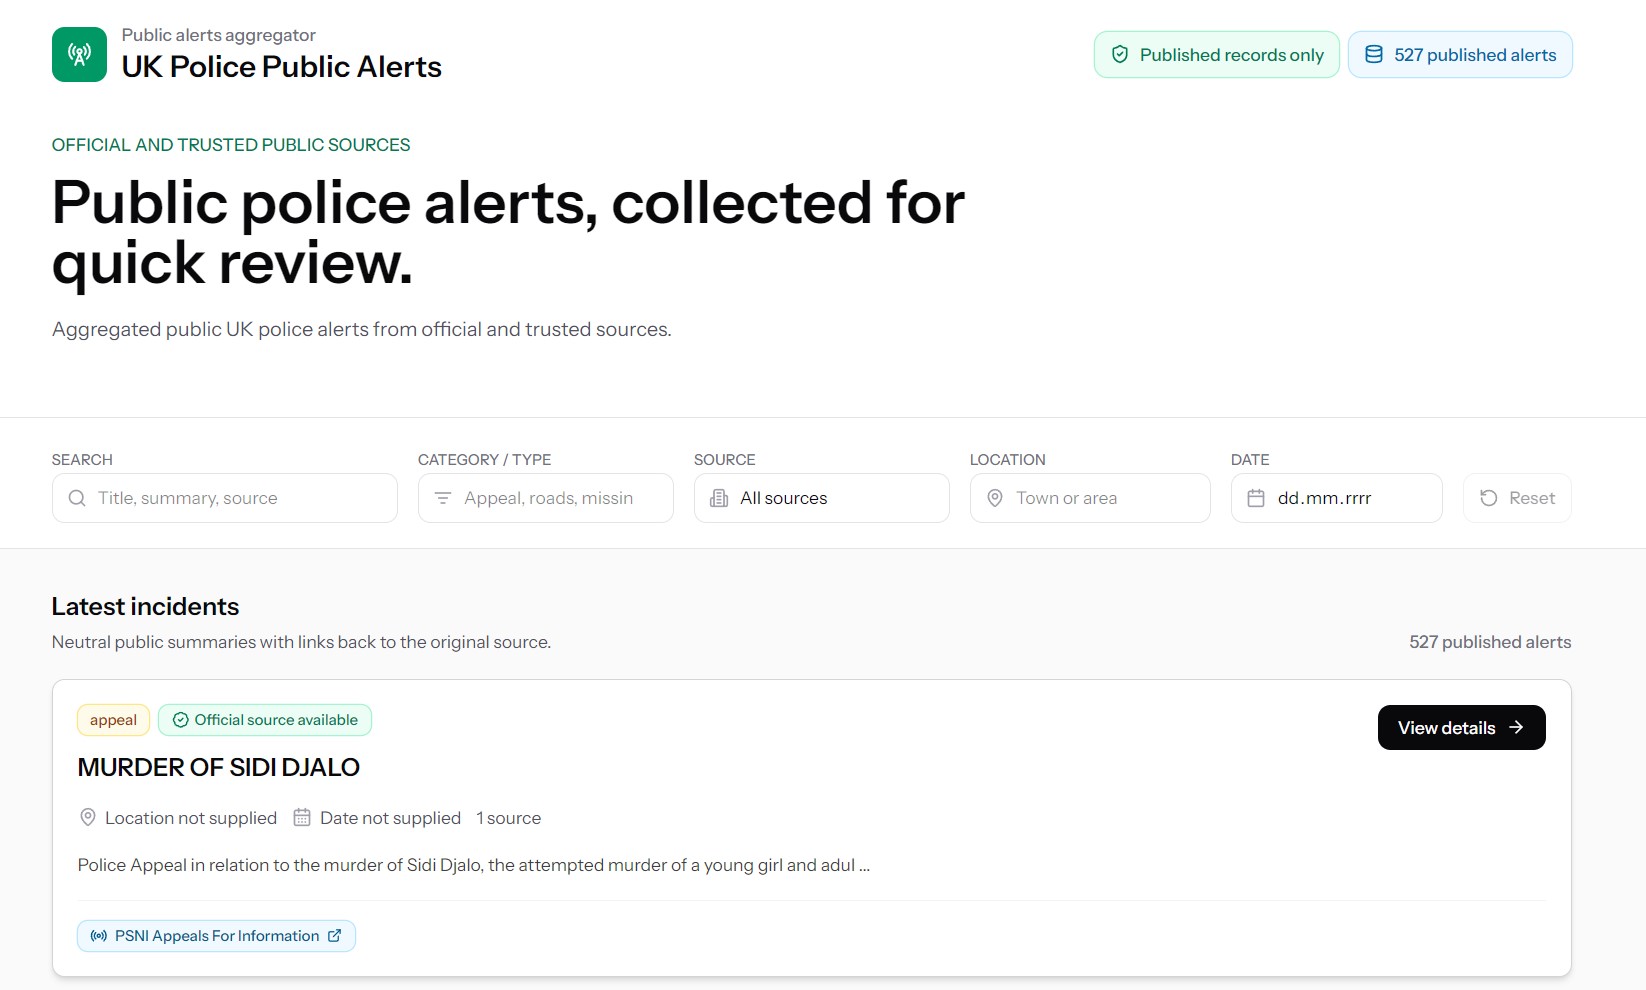Click the calendar icon beside Date not supplied
1646x990 pixels.
point(302,817)
